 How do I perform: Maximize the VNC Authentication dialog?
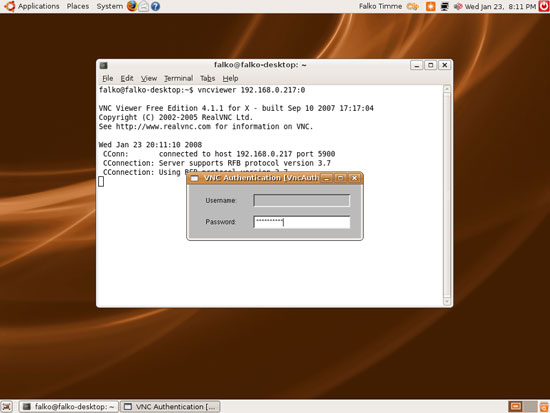[340, 178]
